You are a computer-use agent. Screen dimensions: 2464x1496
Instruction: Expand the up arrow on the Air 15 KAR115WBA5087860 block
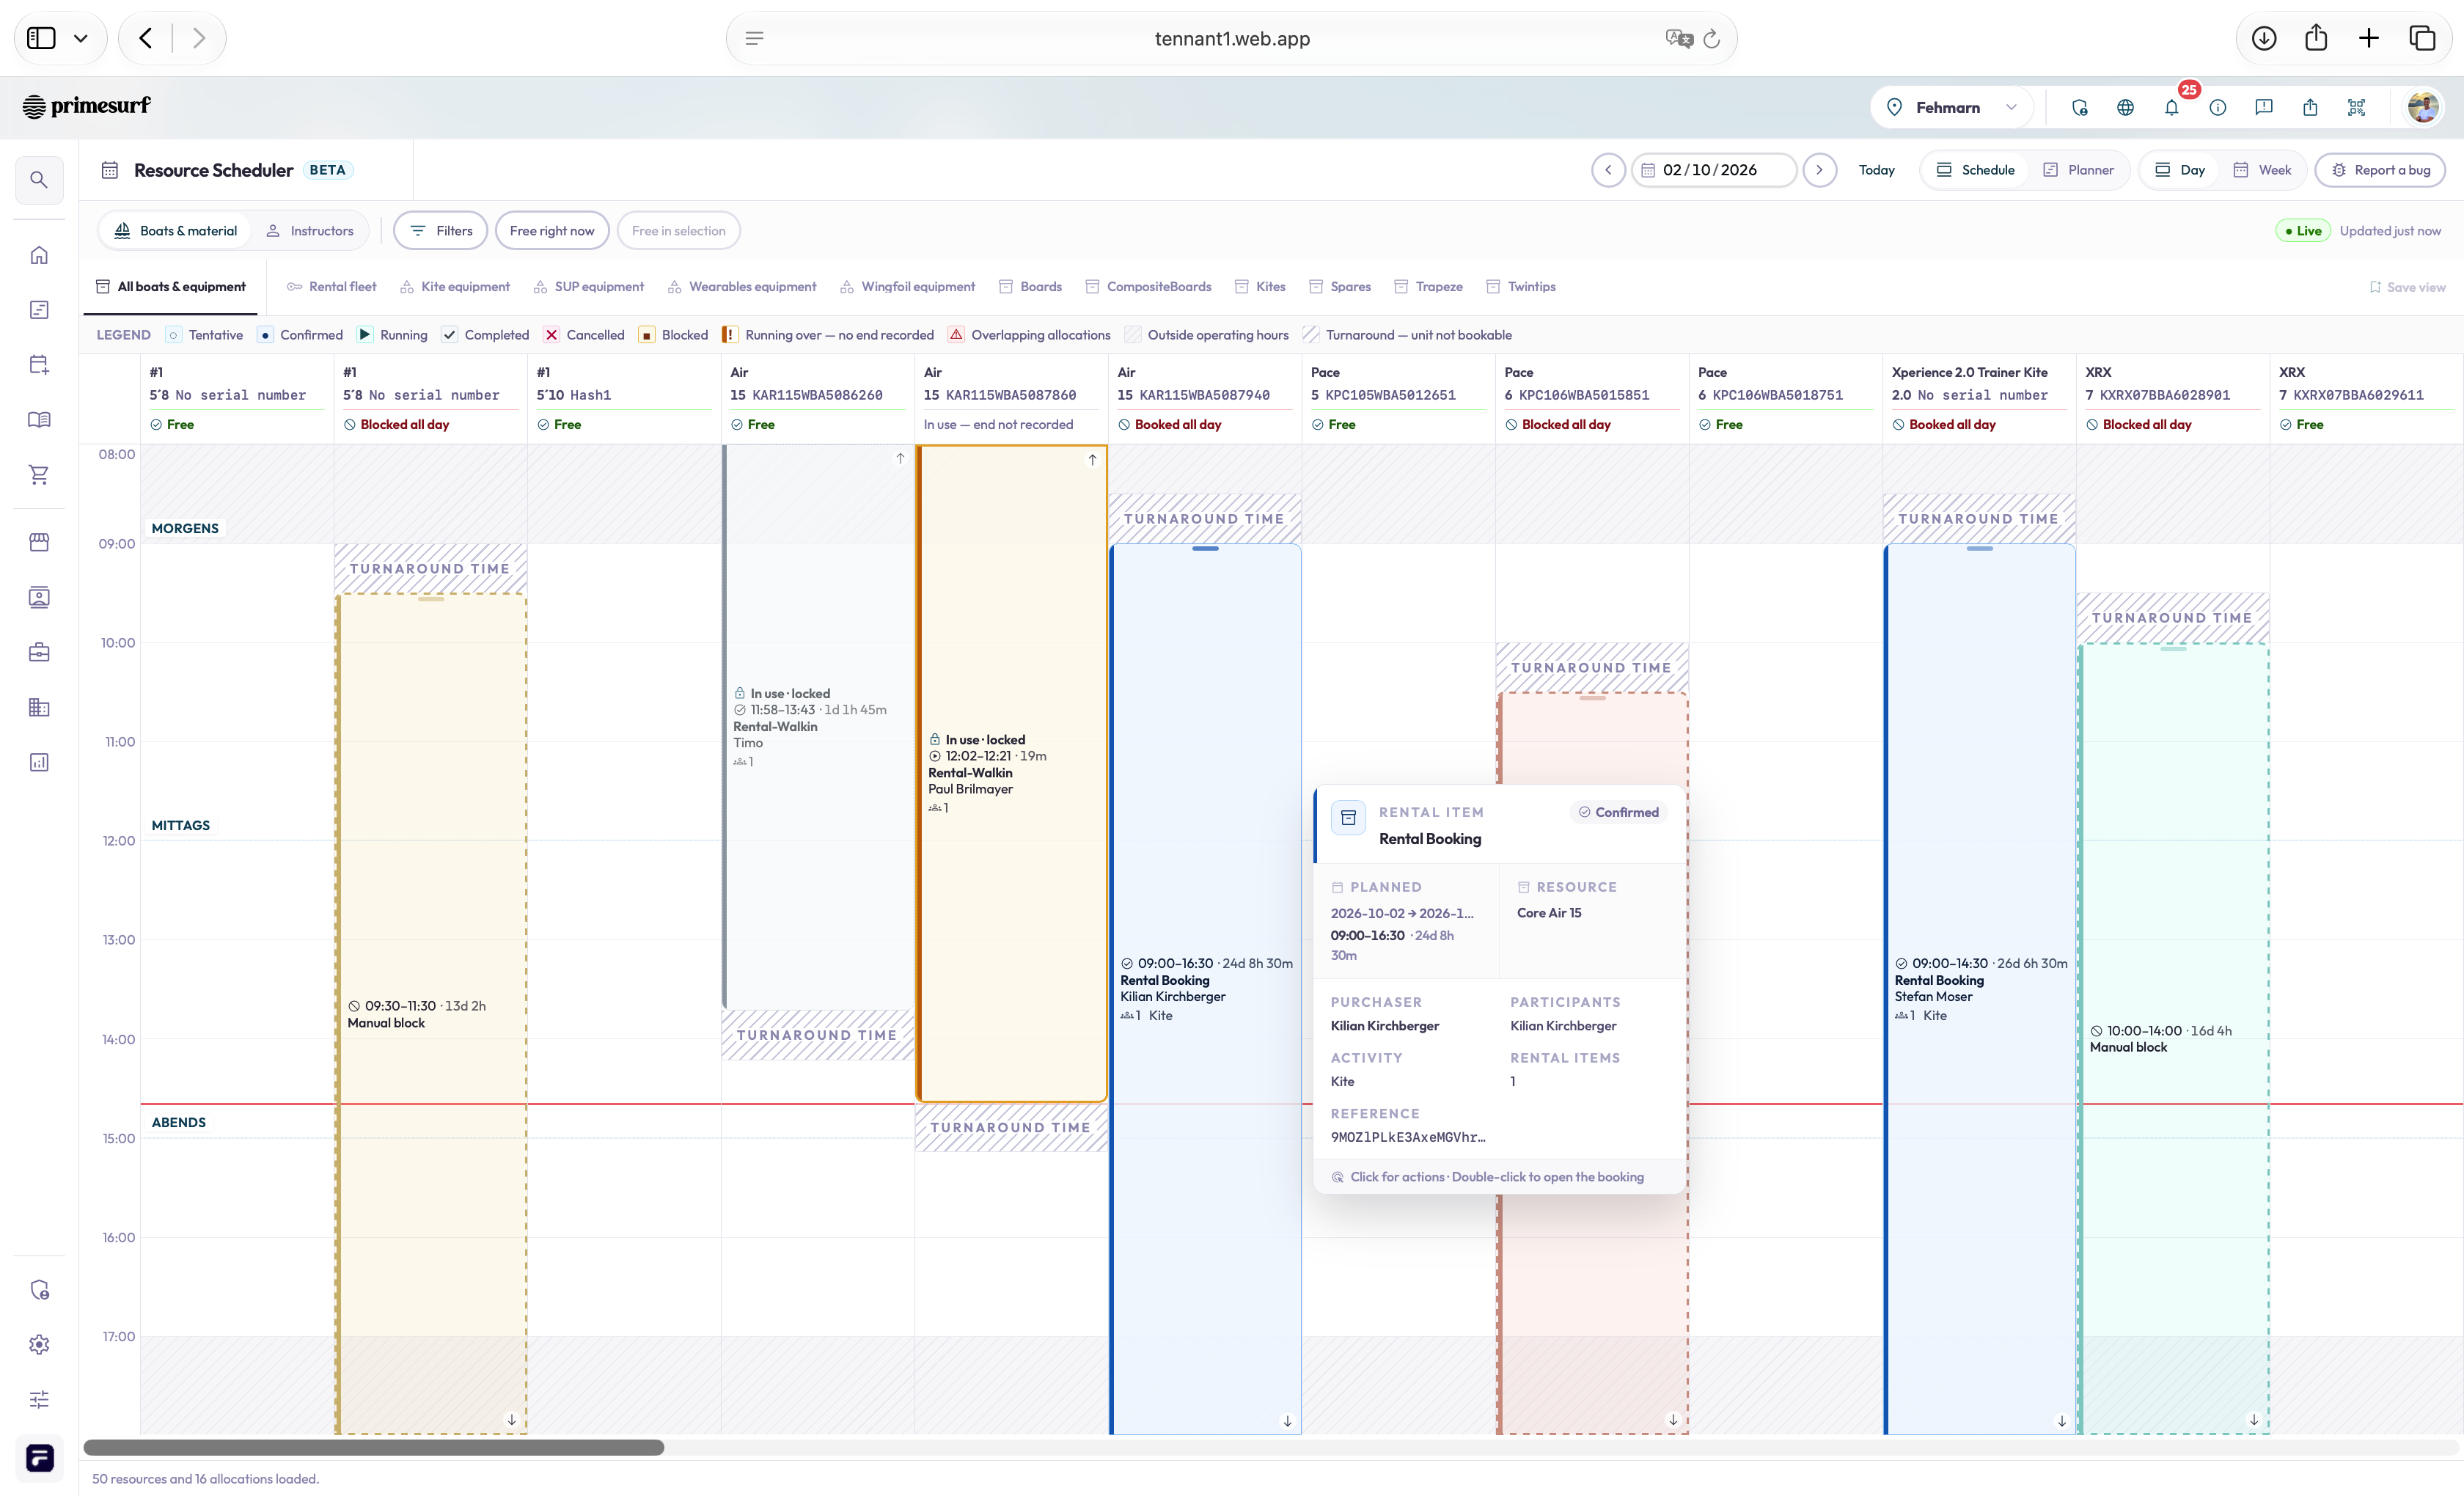[1092, 460]
